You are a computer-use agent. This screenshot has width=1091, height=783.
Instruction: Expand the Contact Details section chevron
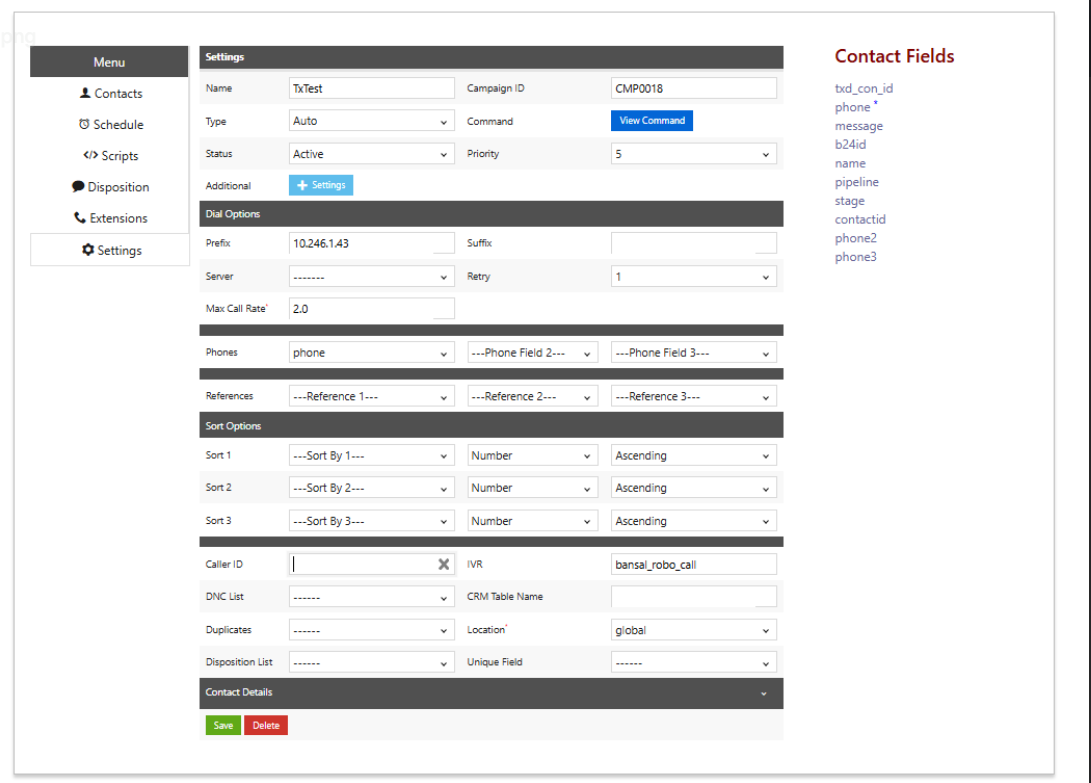coord(763,693)
